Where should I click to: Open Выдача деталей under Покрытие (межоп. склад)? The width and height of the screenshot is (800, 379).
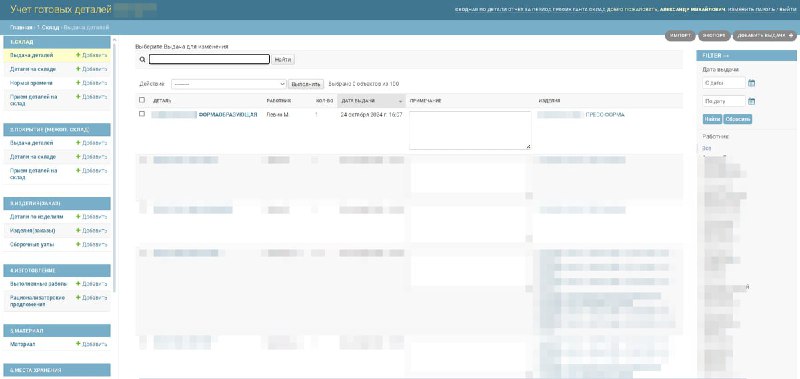(x=32, y=143)
